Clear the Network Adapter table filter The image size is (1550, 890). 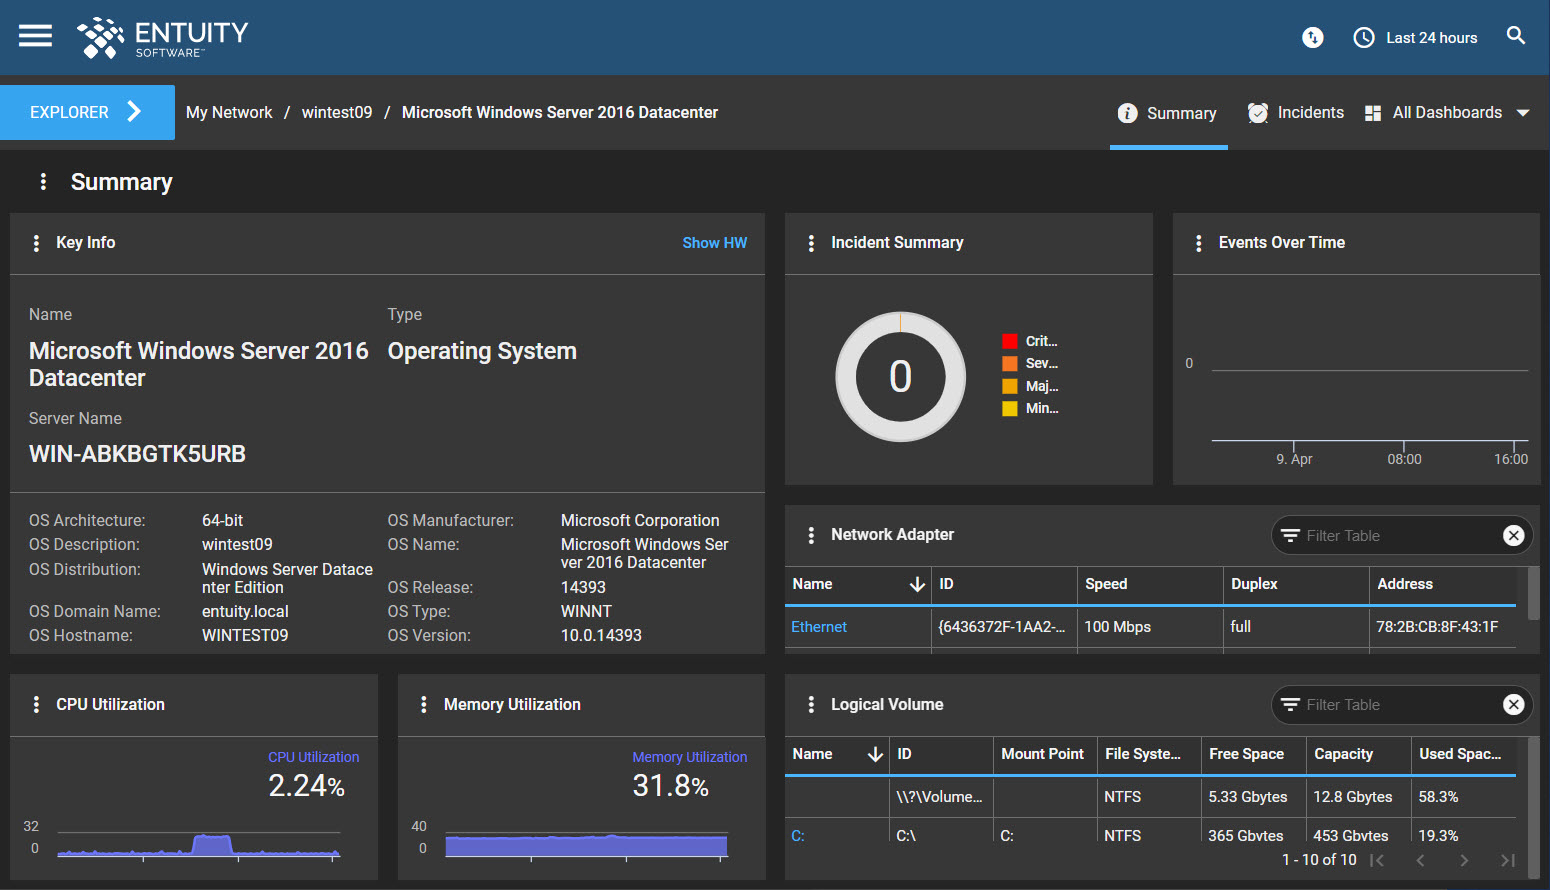pyautogui.click(x=1514, y=536)
